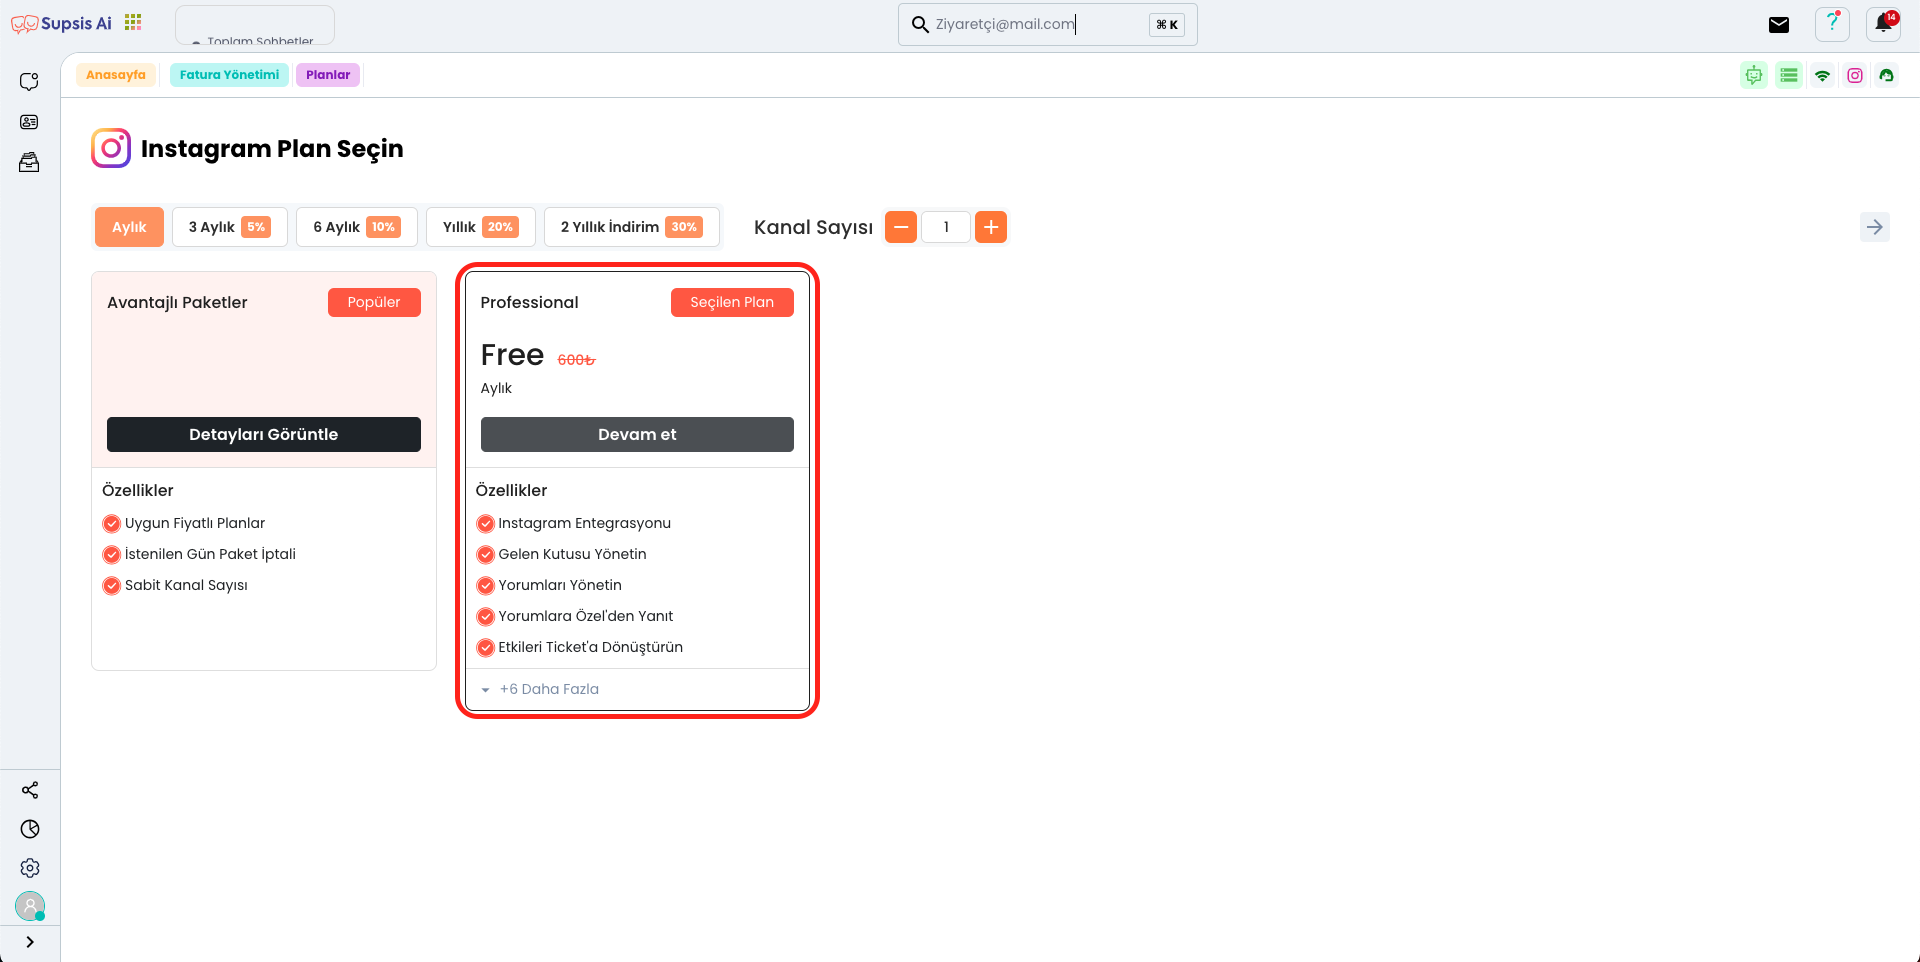Click the Instagram logo beside page title
1920x962 pixels.
click(x=111, y=148)
